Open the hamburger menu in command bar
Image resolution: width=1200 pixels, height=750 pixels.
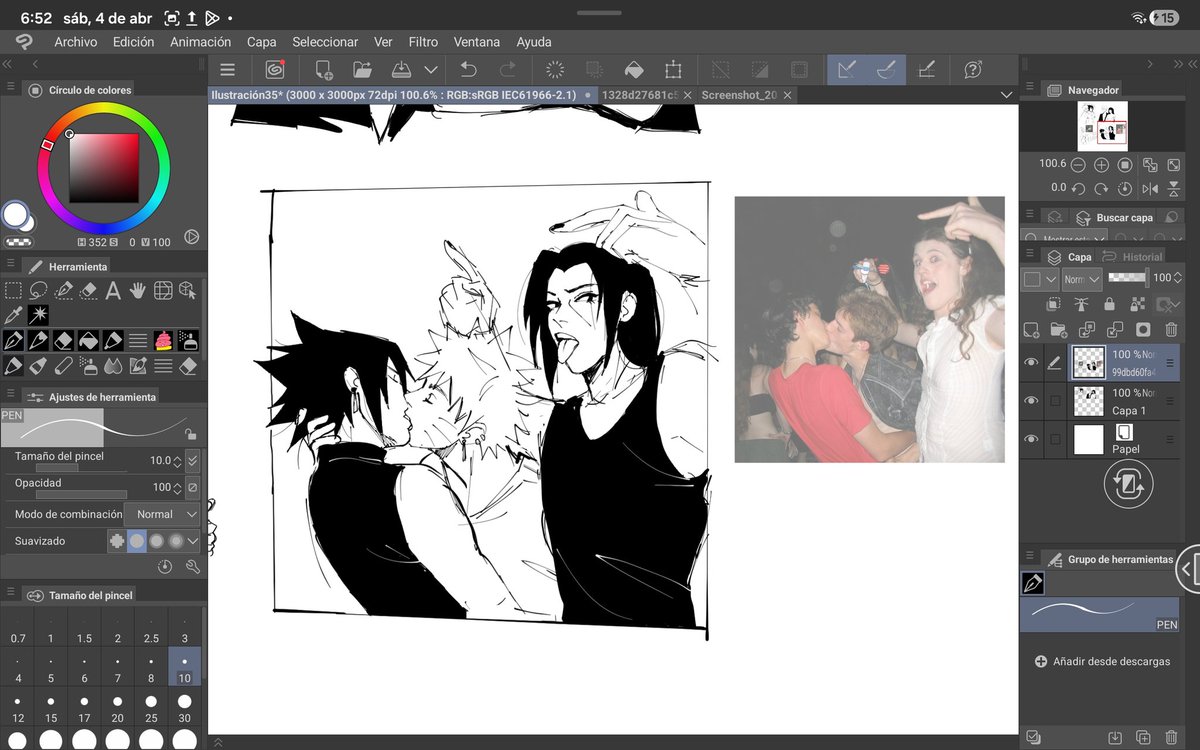[227, 70]
